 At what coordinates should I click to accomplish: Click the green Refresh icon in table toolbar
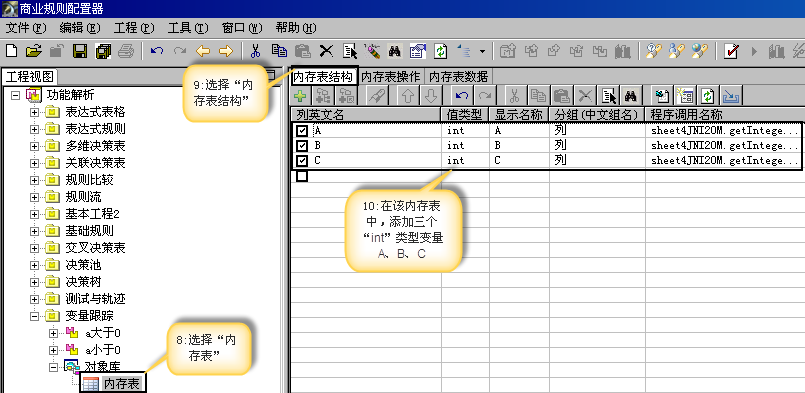[708, 96]
